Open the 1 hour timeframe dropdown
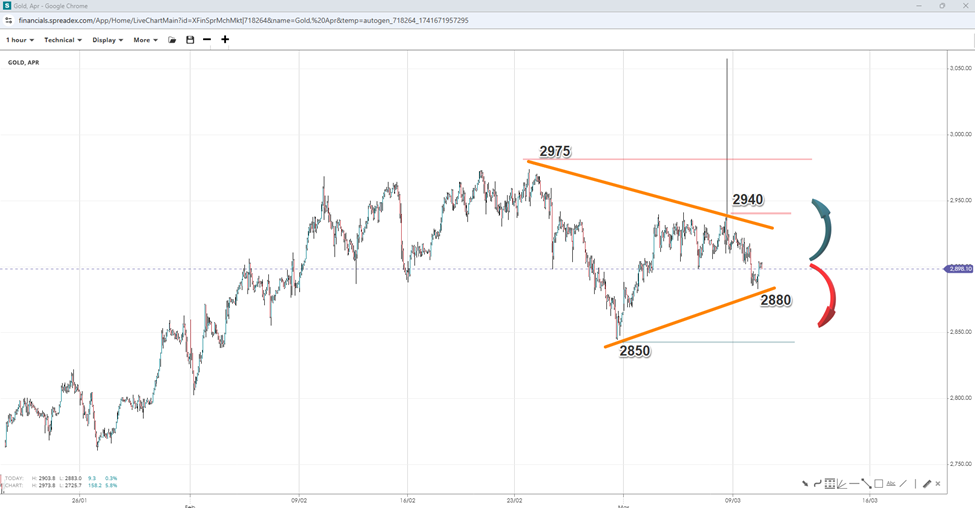Screen dimensions: 975x508 click(x=20, y=40)
